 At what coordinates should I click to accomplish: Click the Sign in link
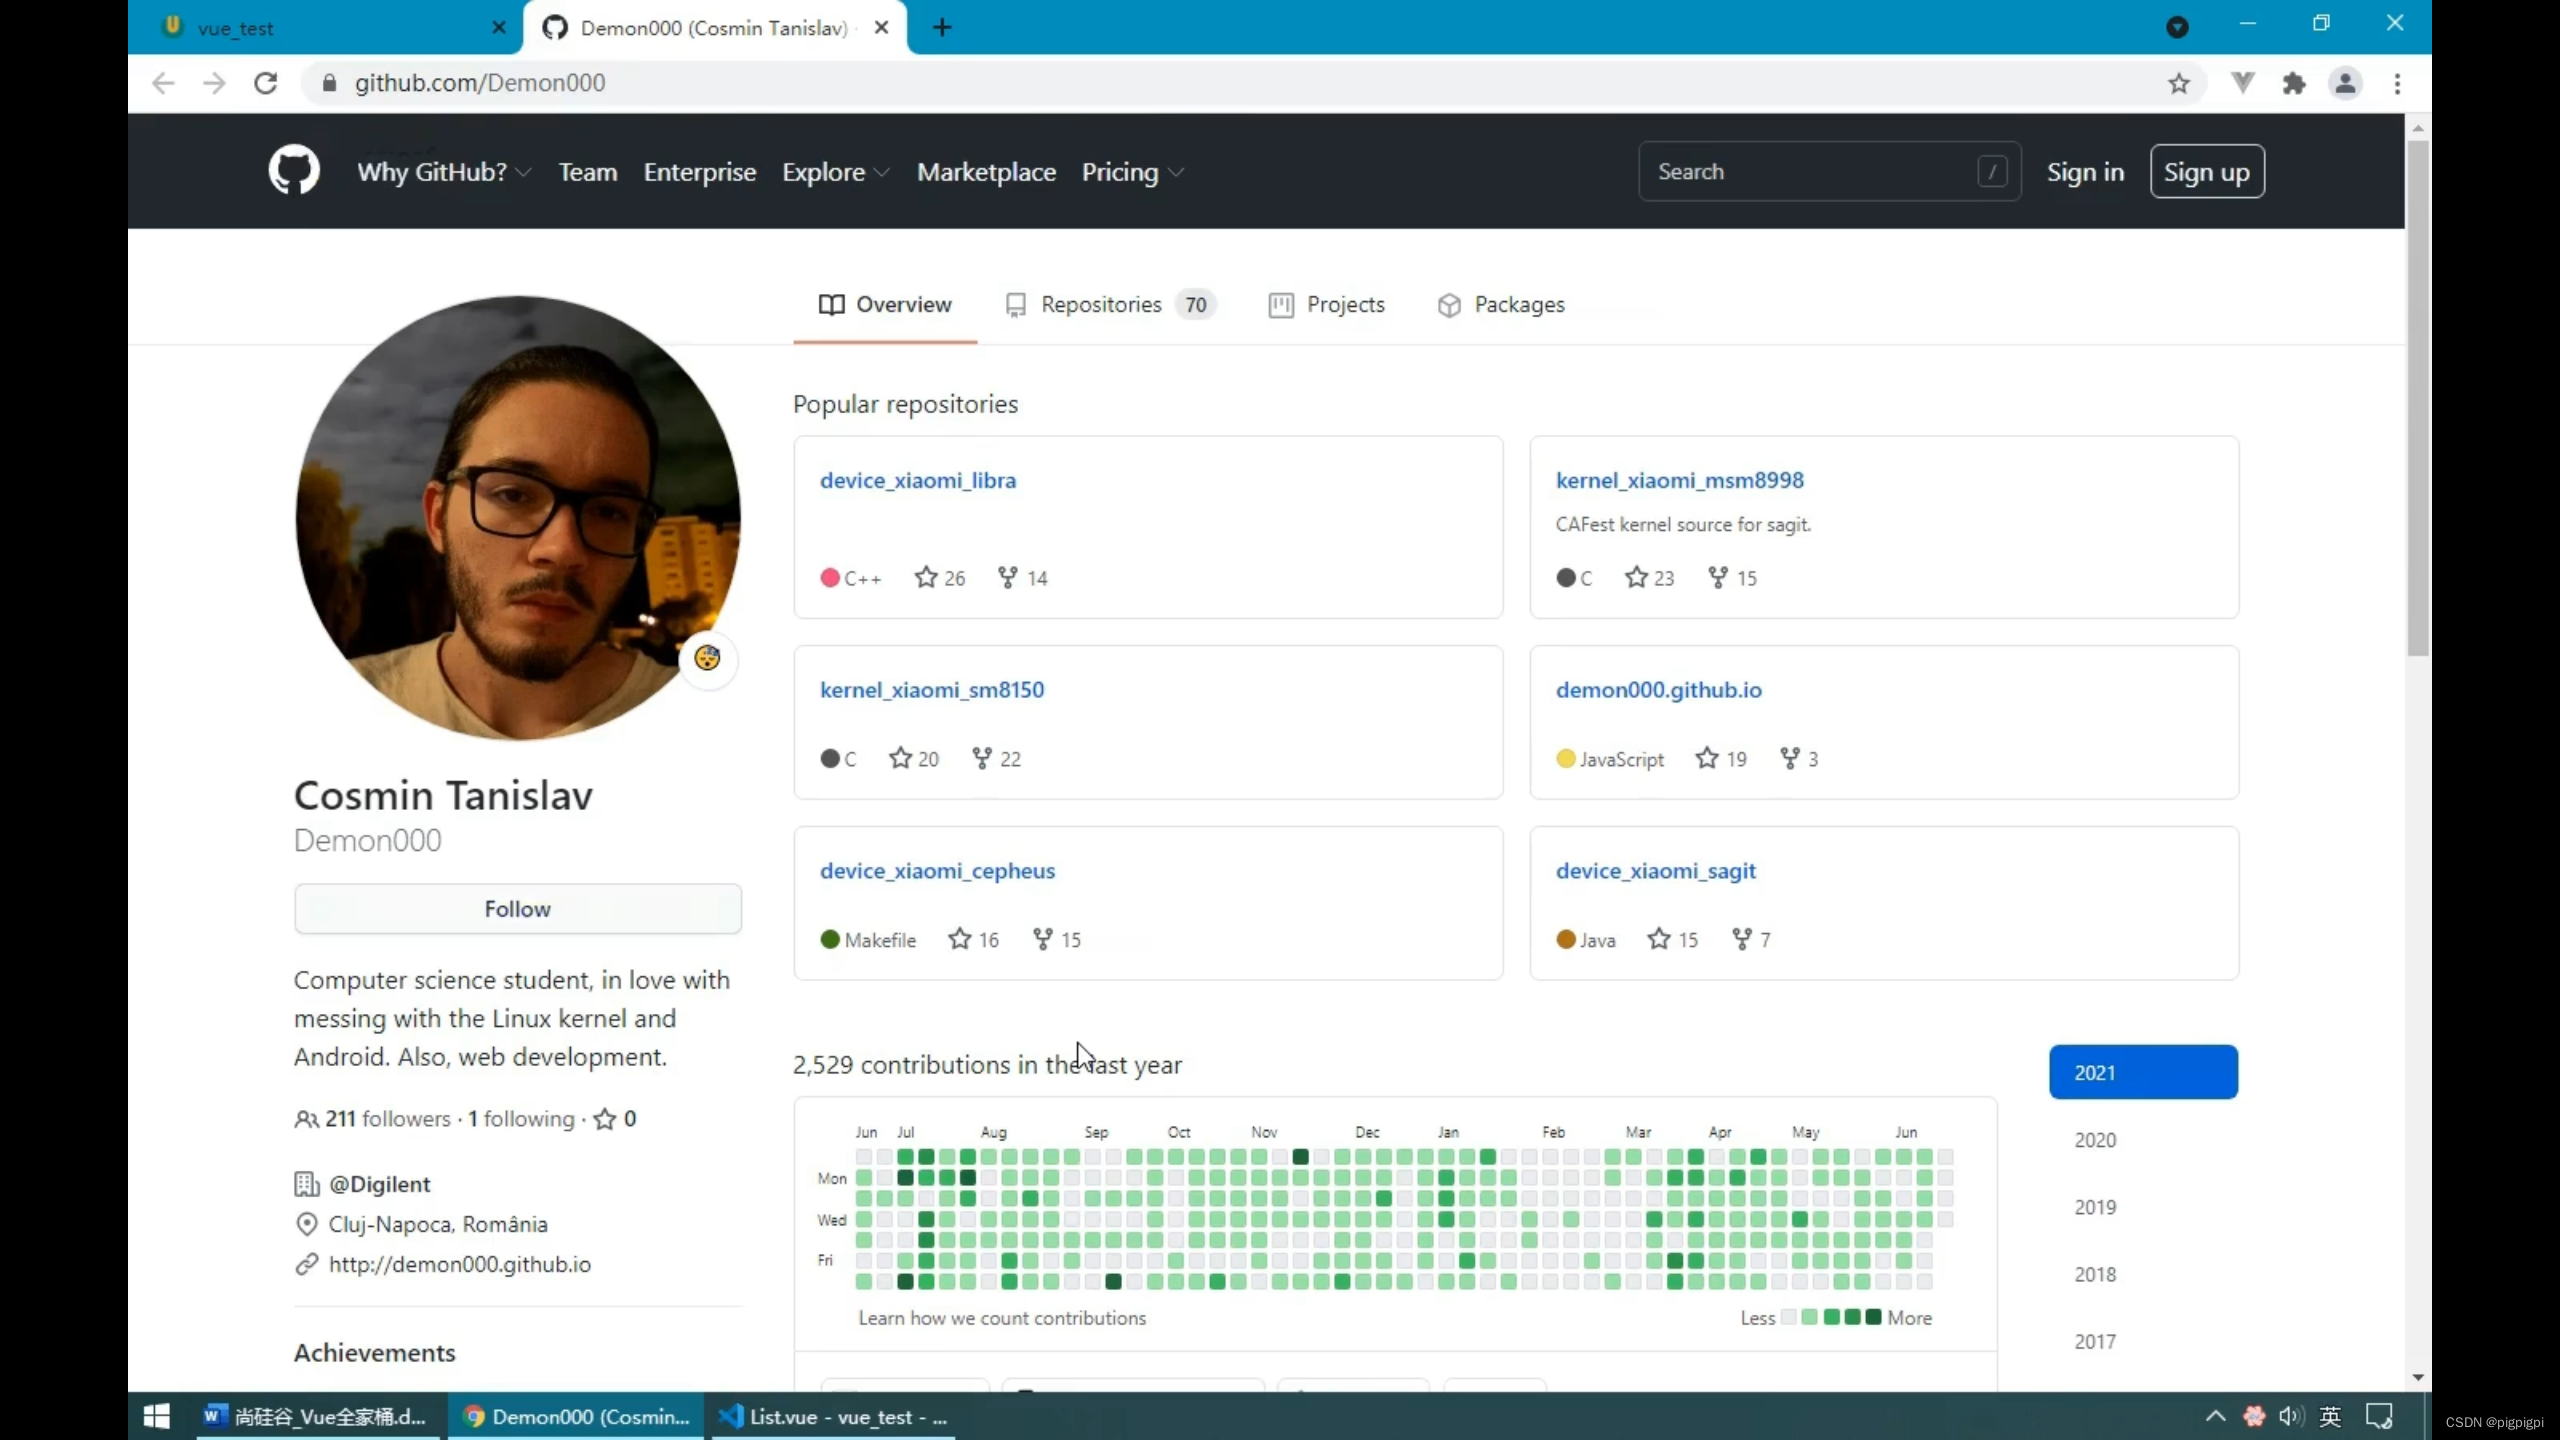pyautogui.click(x=2085, y=172)
